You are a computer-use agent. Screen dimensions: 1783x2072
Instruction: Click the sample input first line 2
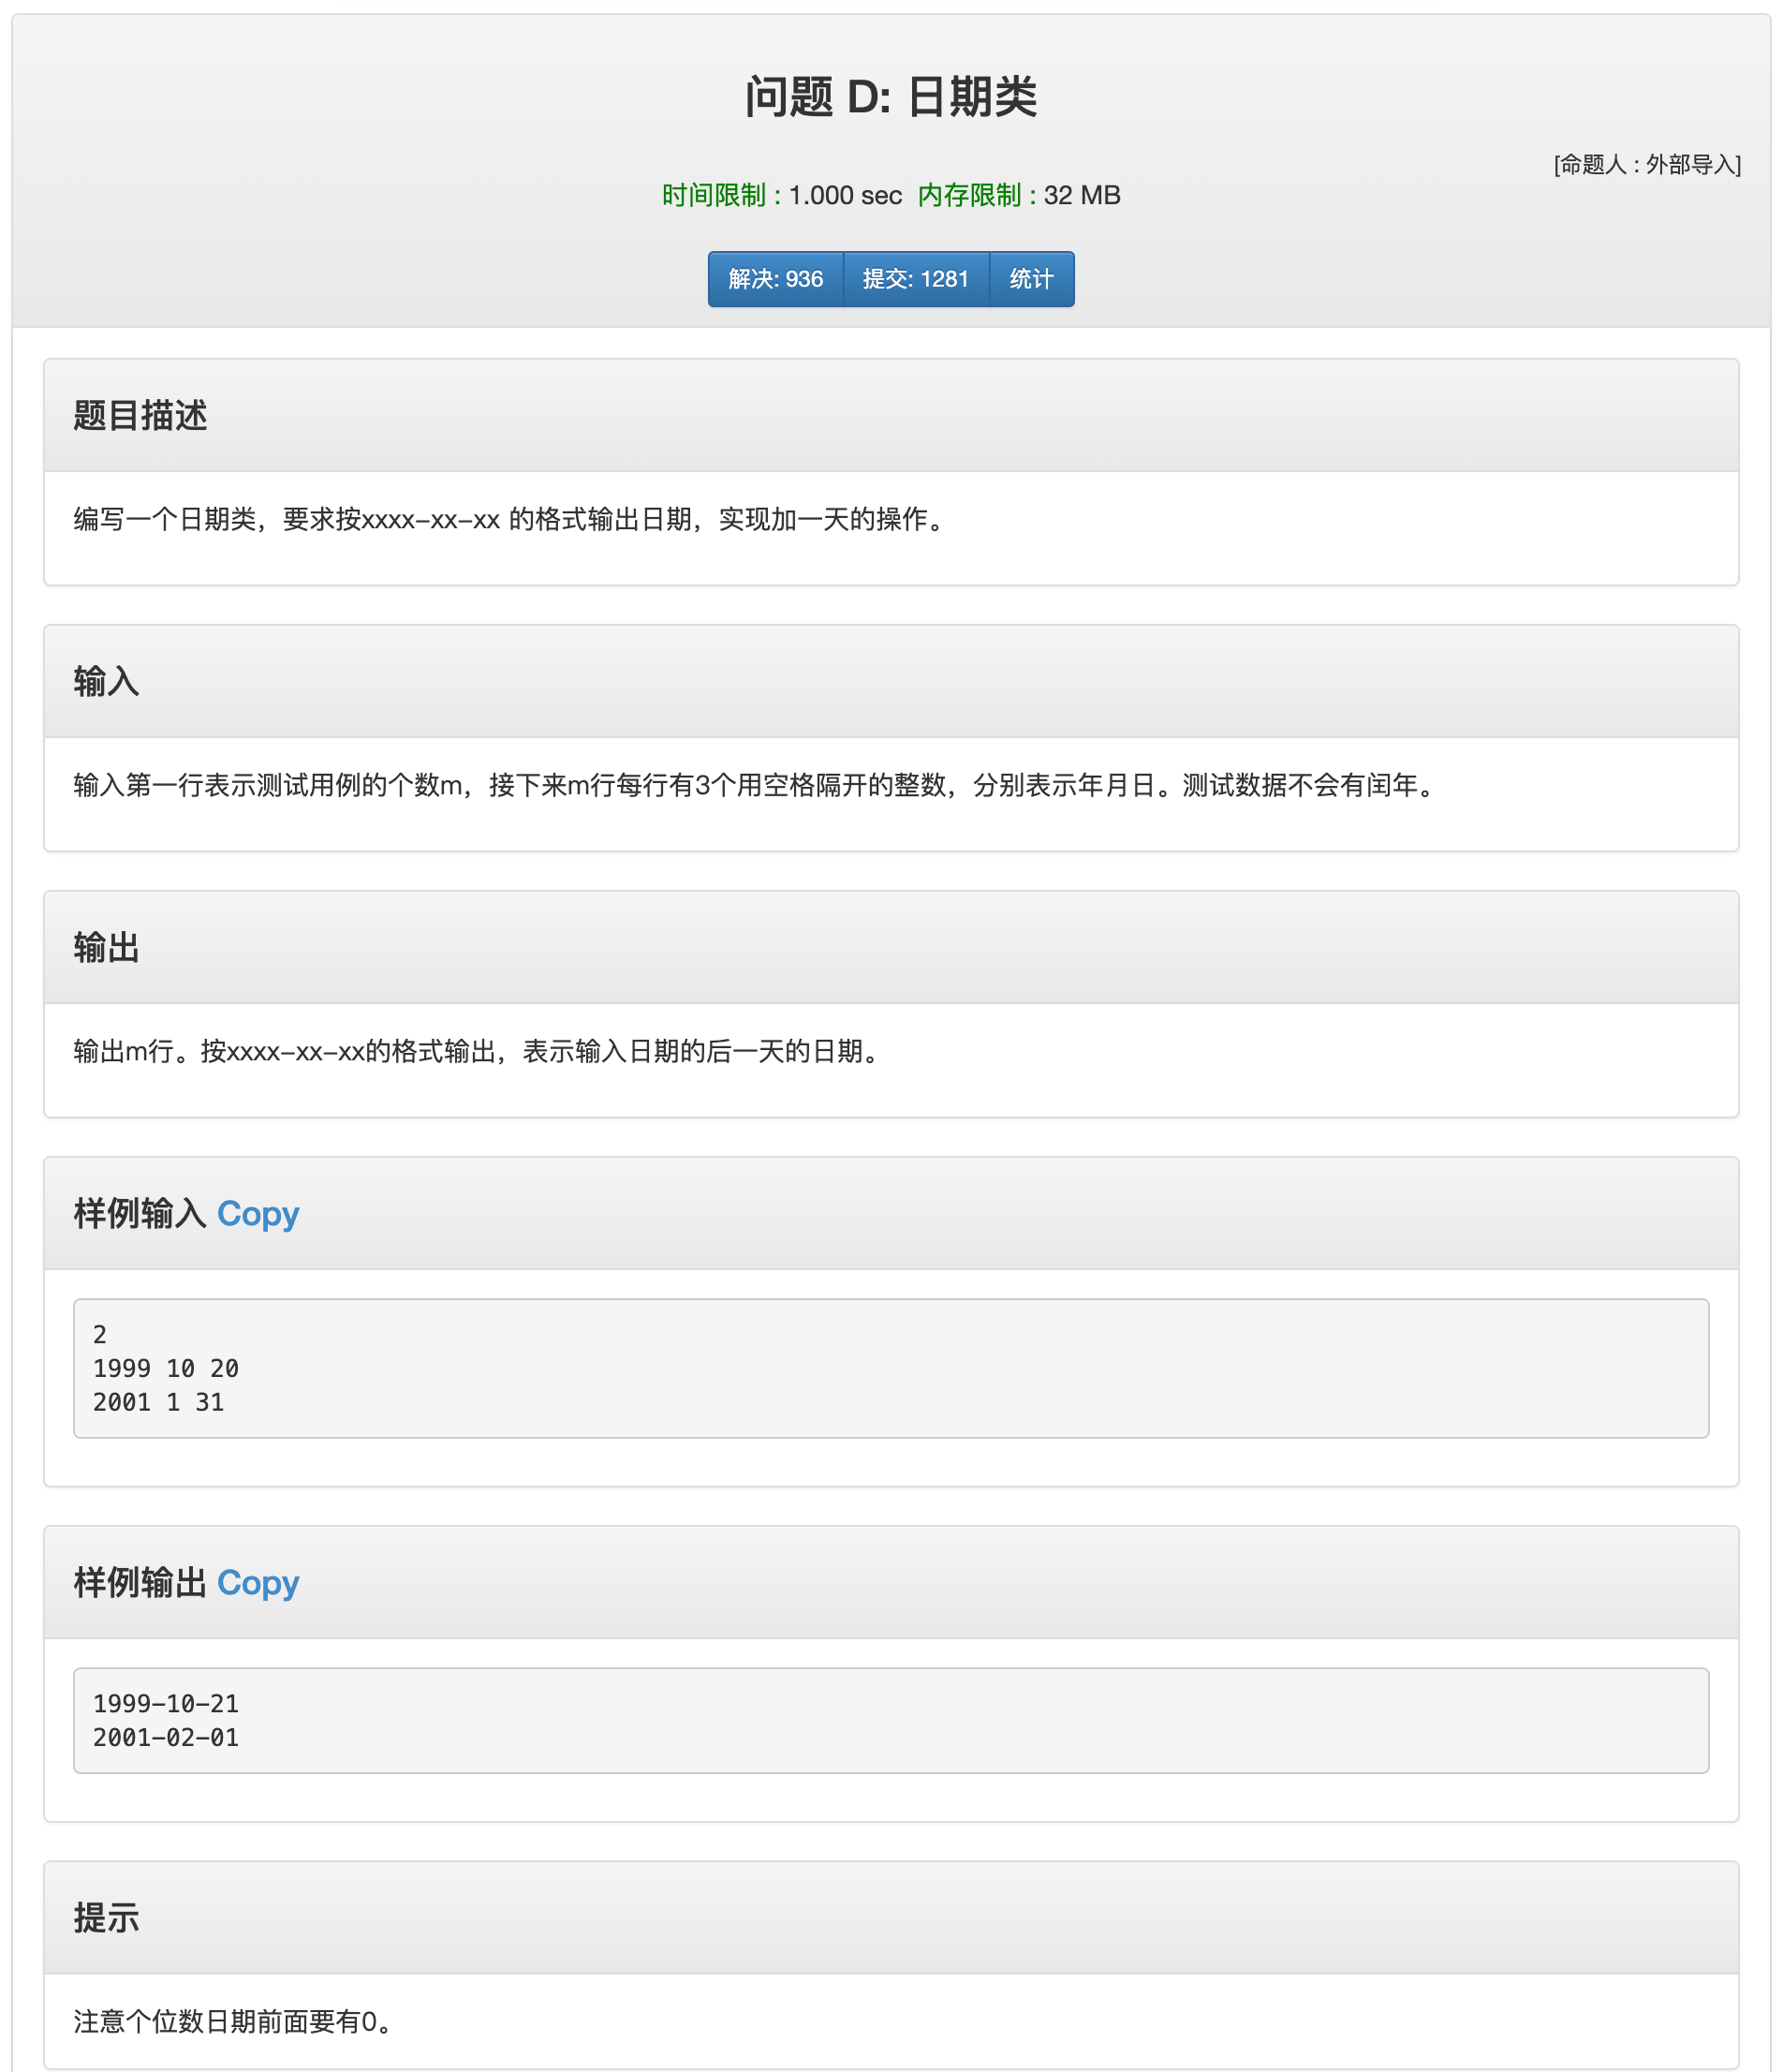[x=100, y=1334]
